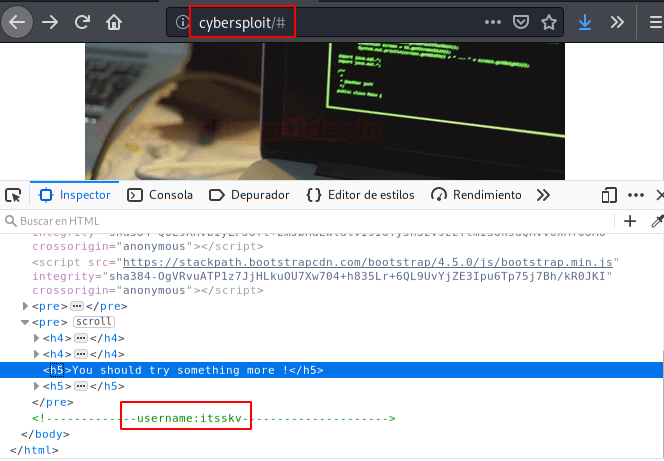Viewport: 664px width, 461px height.
Task: Go to the browser home page
Action: pos(114,22)
